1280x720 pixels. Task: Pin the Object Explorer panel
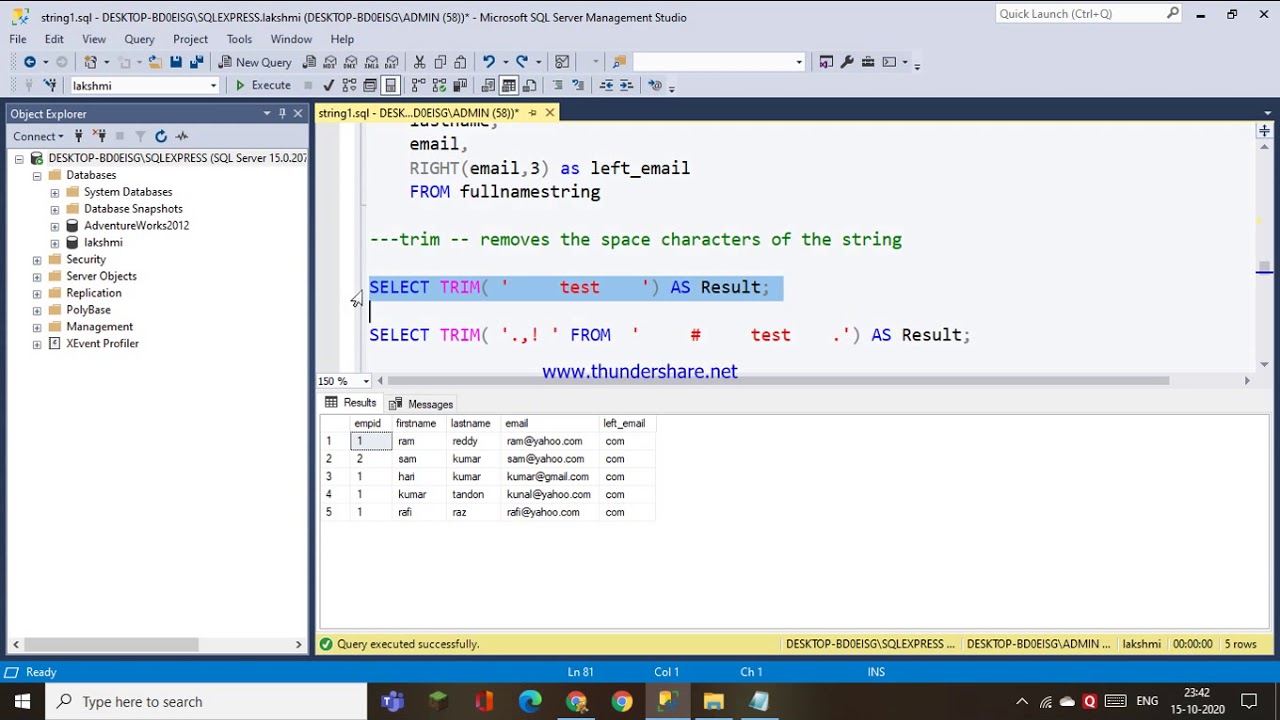[282, 113]
